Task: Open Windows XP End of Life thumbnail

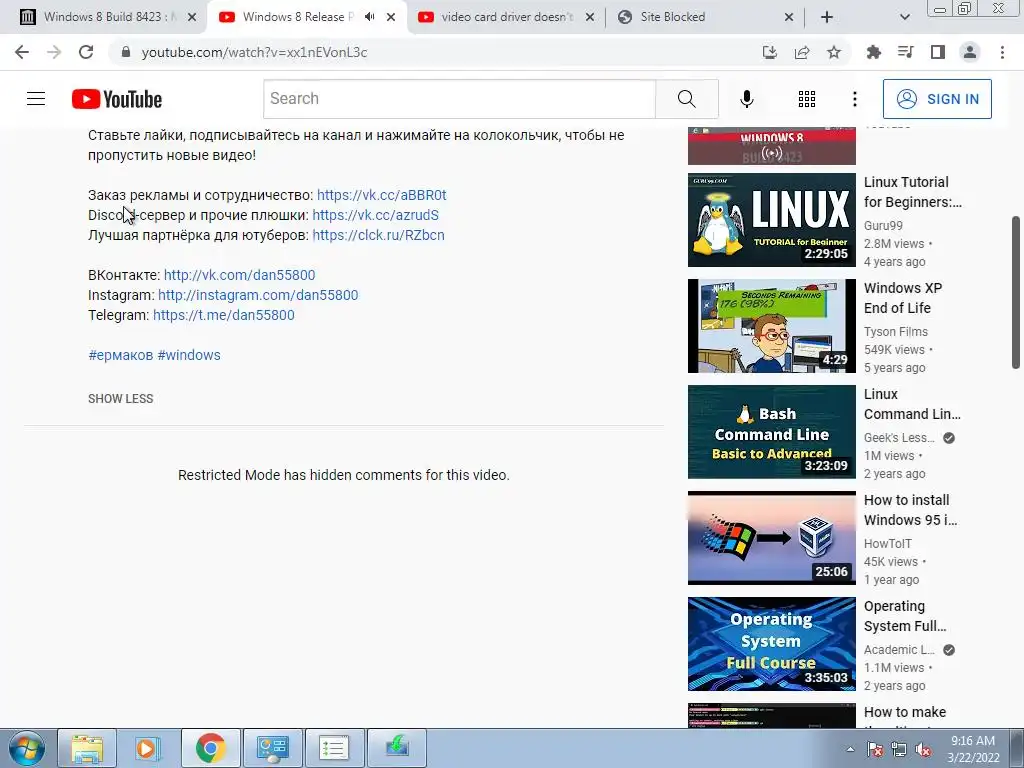Action: 771,326
